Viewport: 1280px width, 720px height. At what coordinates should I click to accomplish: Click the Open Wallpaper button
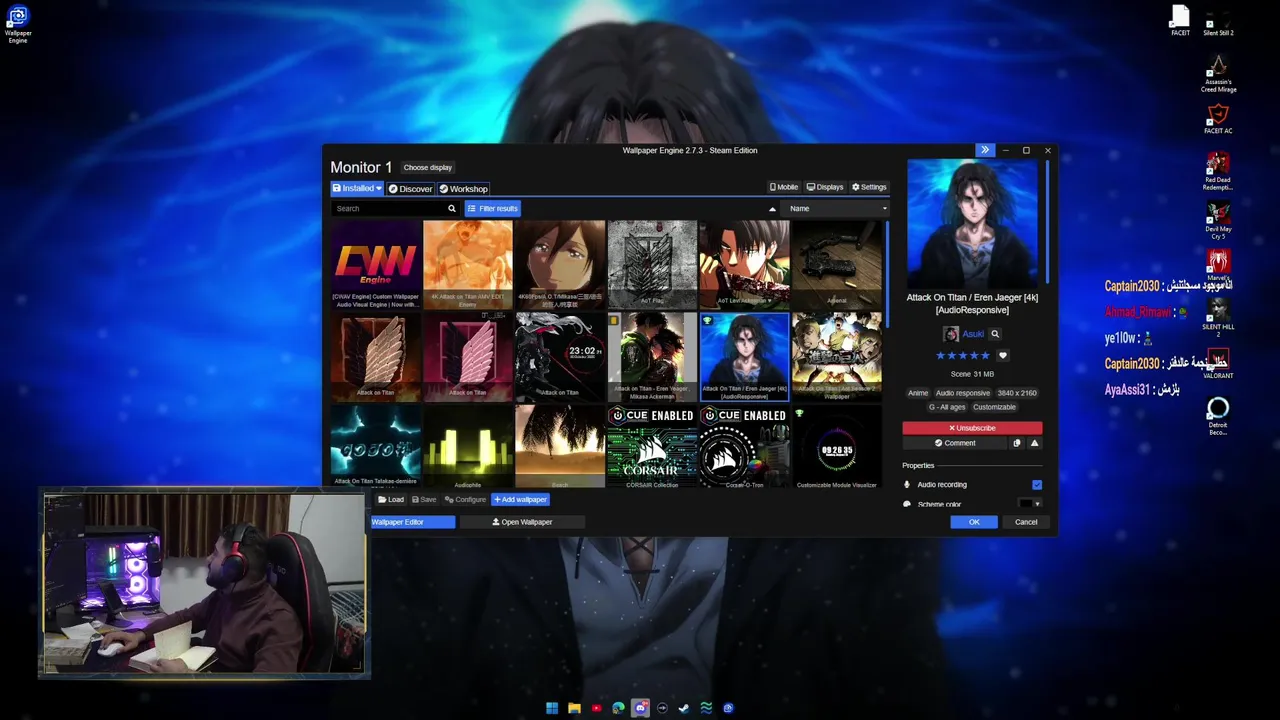pos(522,522)
